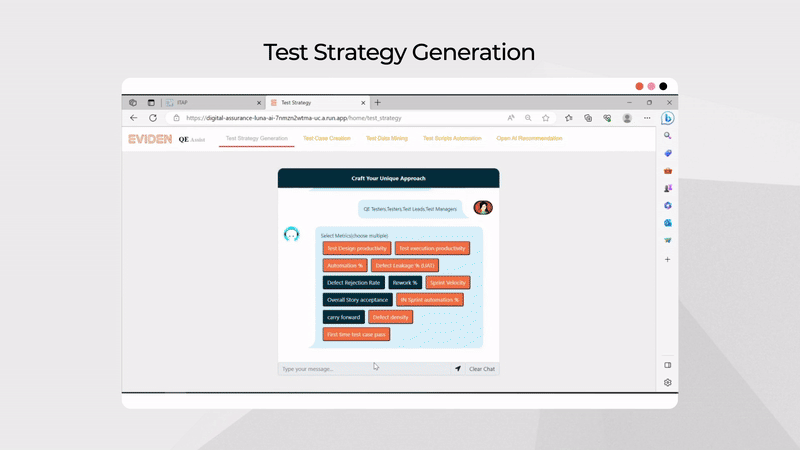Screen dimensions: 800x450
Task: Click the EVIDEN logo
Action: pyautogui.click(x=150, y=139)
